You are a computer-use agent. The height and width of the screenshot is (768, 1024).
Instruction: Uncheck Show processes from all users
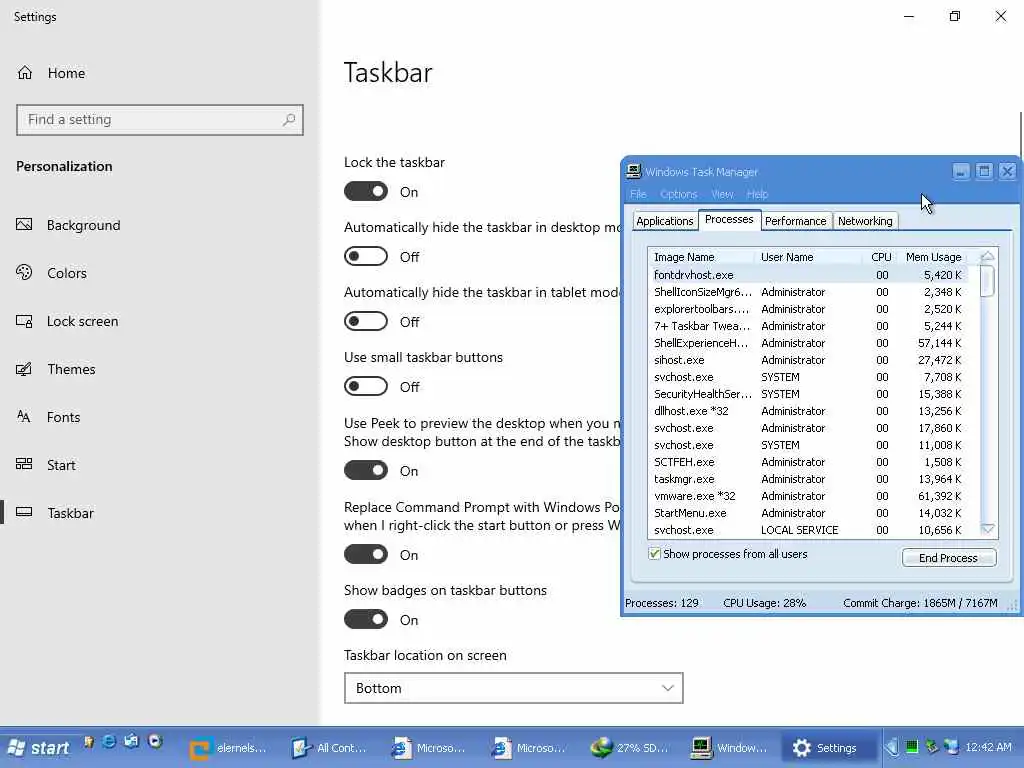click(x=654, y=554)
